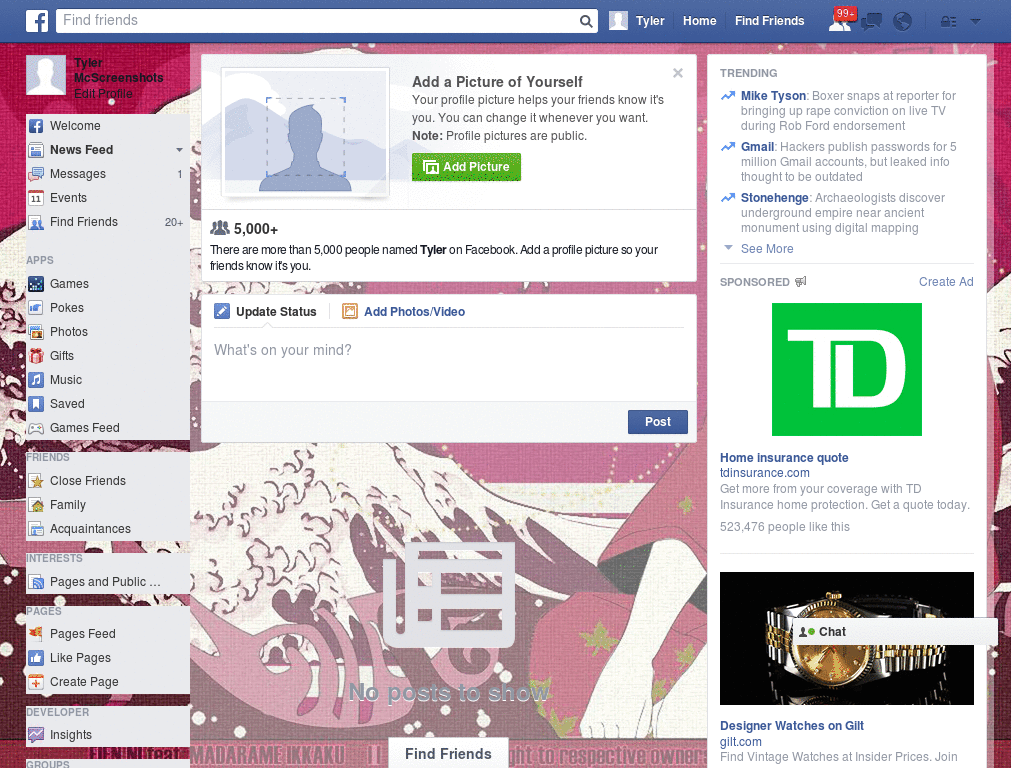Open the notifications globe icon

pos(903,22)
